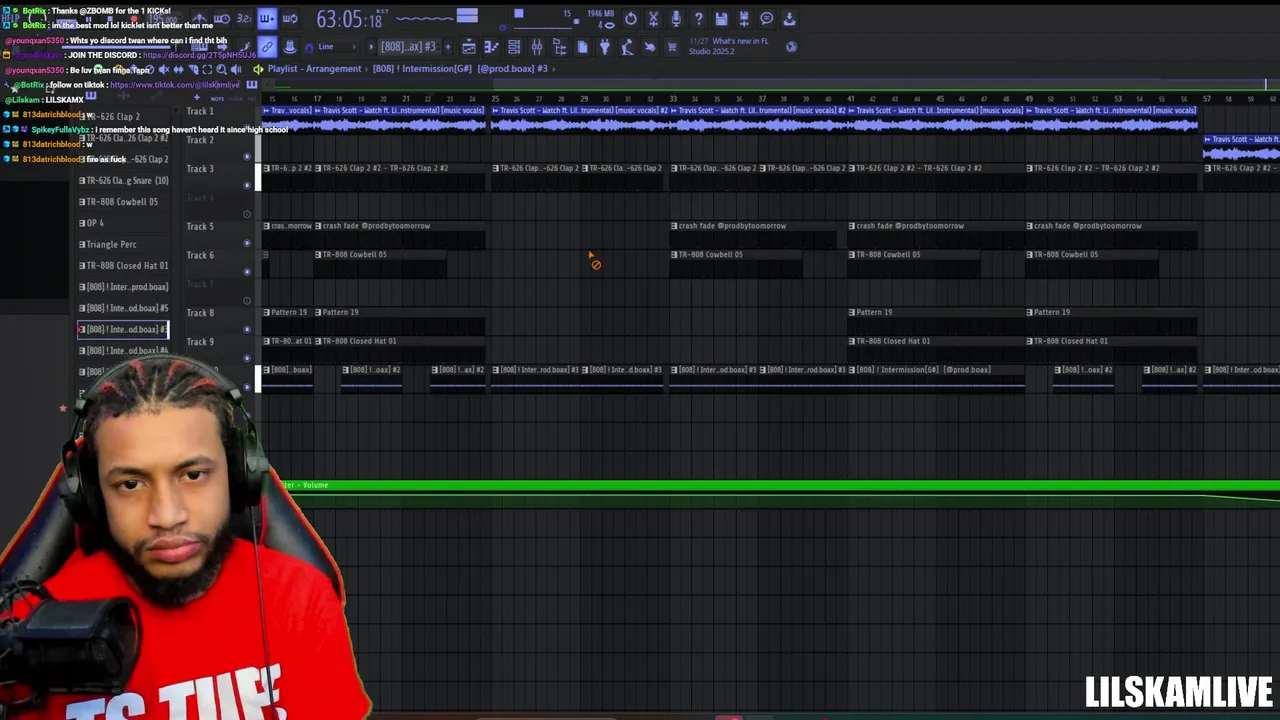This screenshot has width=1280, height=720.
Task: Open playlist options play-arrow menu
Action: pos(258,69)
